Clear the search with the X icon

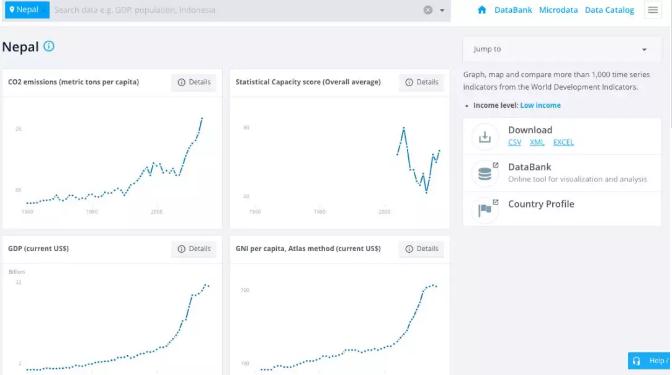tap(428, 10)
